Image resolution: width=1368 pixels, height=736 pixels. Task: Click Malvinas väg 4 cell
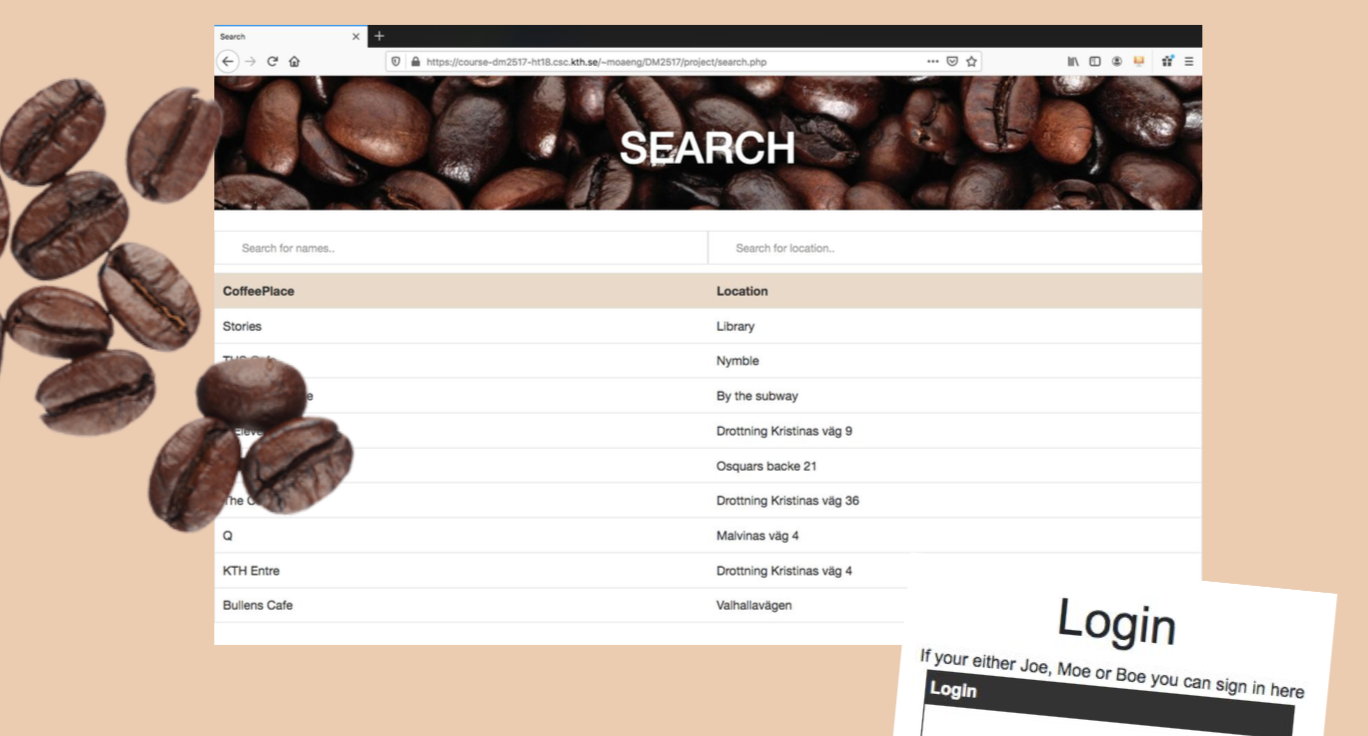758,536
